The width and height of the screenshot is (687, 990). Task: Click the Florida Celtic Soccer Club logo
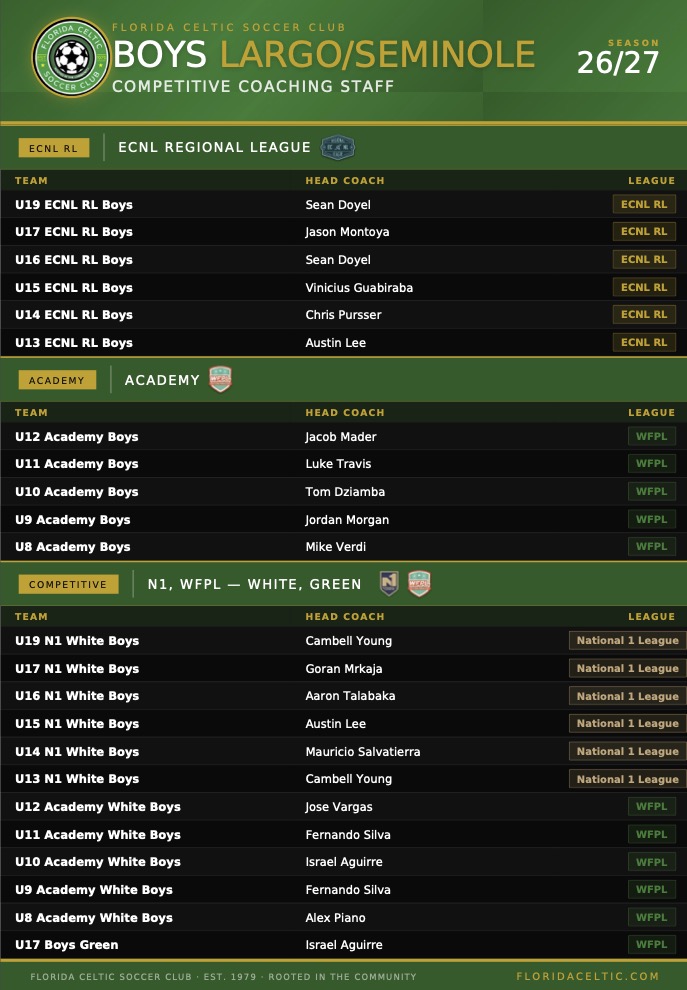point(69,59)
